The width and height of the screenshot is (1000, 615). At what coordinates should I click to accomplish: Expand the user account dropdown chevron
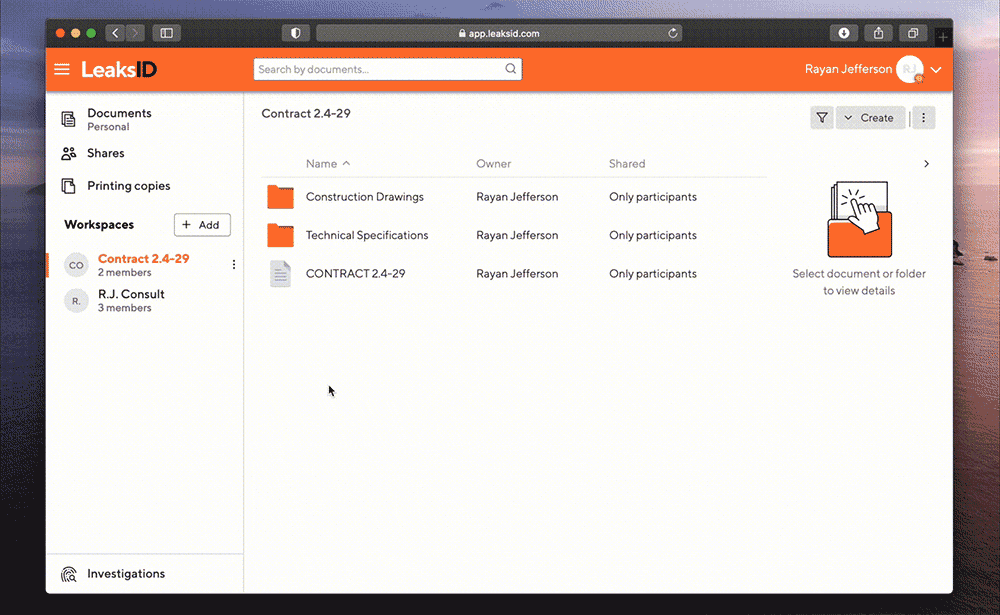[936, 70]
